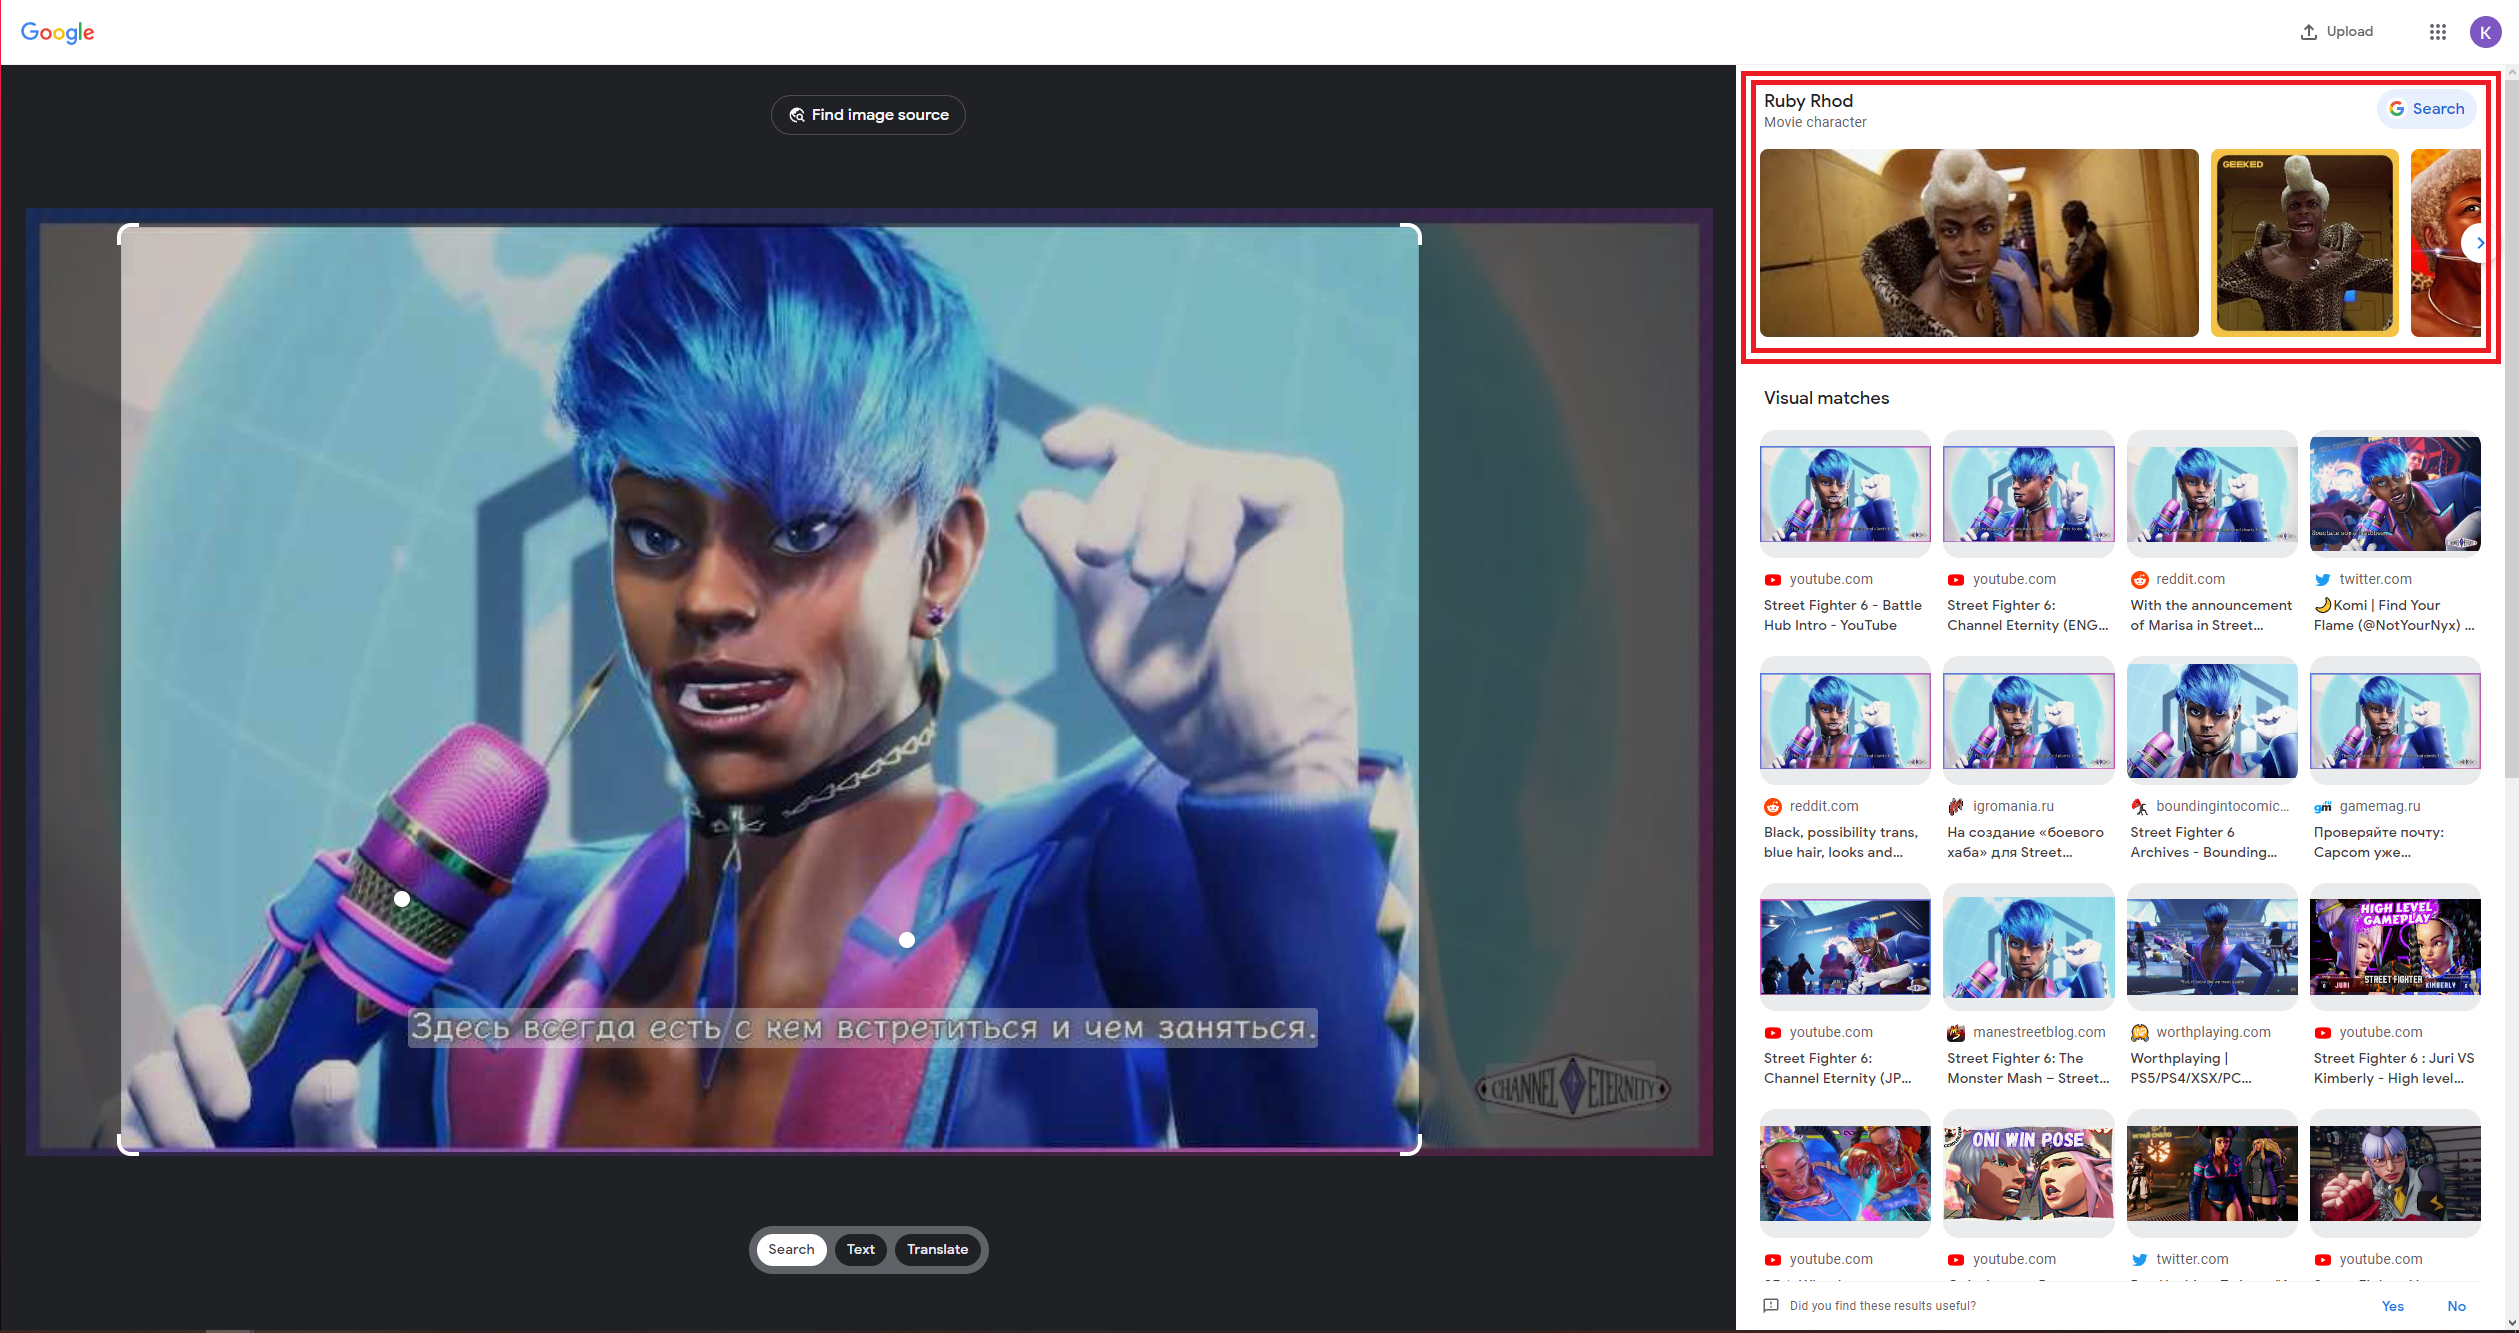Image resolution: width=2519 pixels, height=1333 pixels.
Task: Click the Google logo
Action: 57,32
